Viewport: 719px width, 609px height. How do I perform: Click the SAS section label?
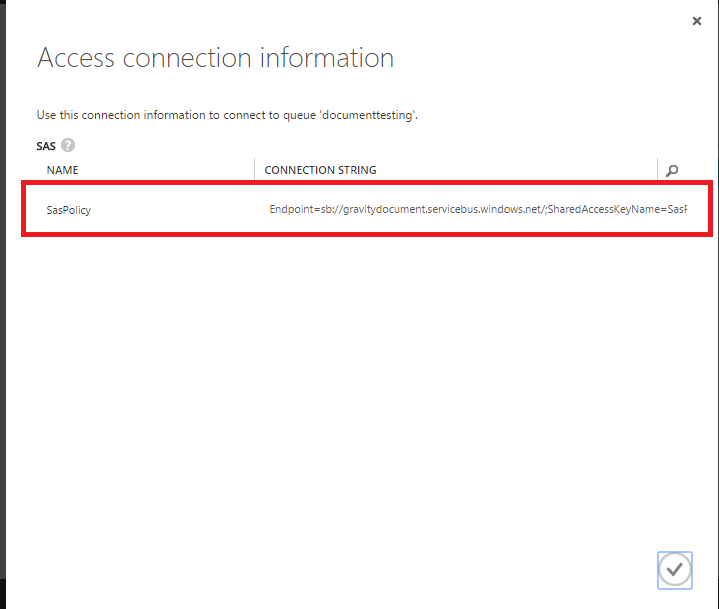click(46, 146)
